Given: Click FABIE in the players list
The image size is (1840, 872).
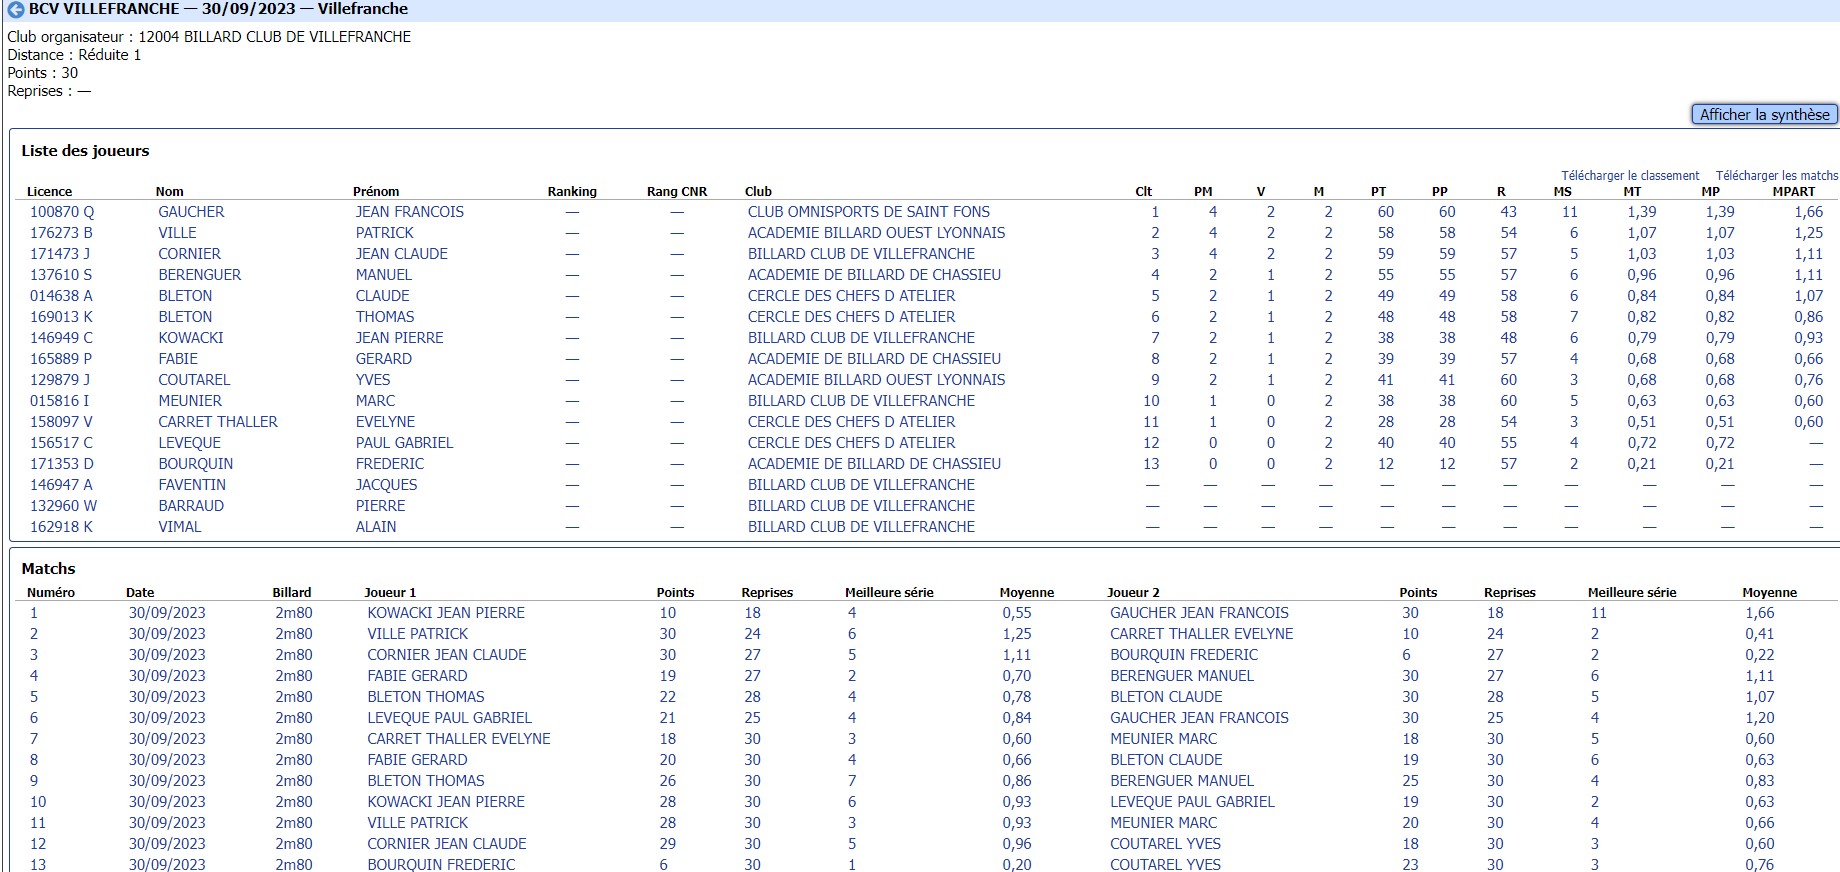Looking at the screenshot, I should click(x=178, y=359).
